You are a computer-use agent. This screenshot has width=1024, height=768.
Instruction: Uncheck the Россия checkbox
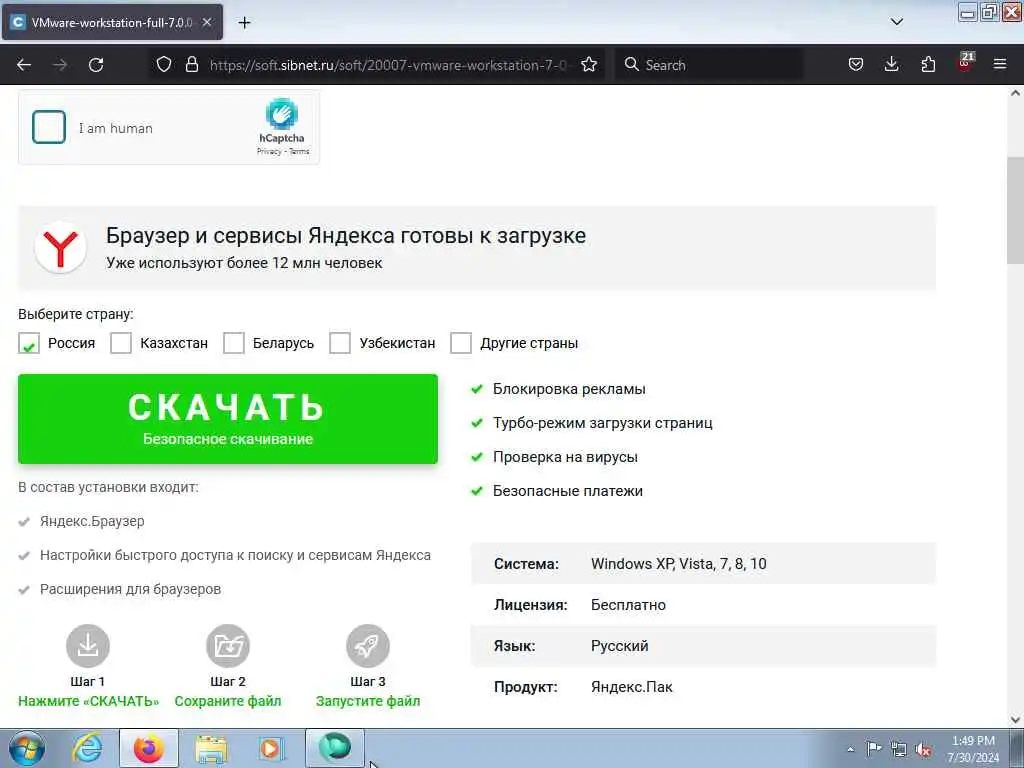point(29,343)
